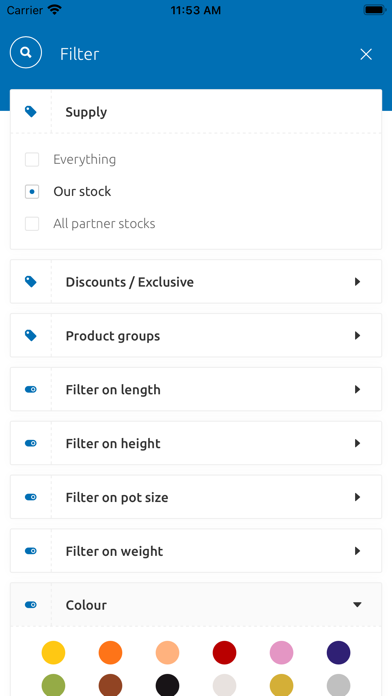Open the Filter on pot size section
392x696 pixels.
pyautogui.click(x=196, y=497)
